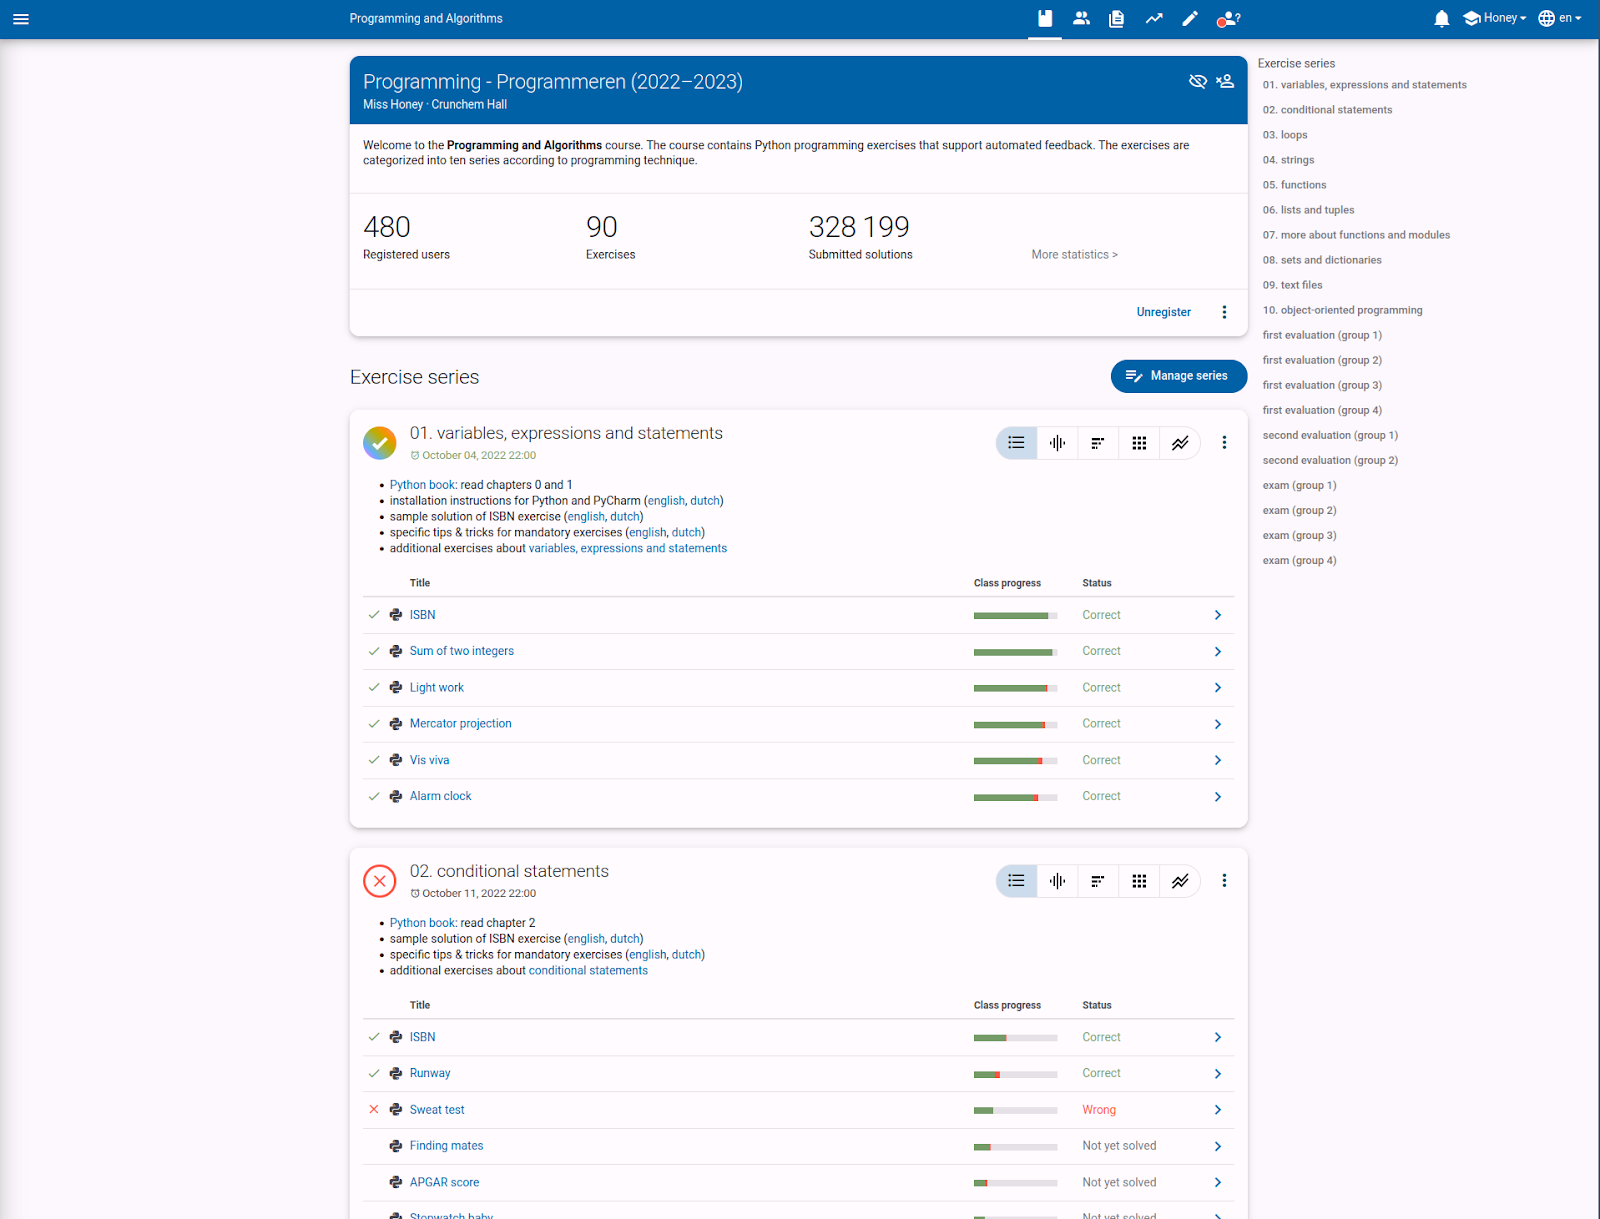
Task: Open course options three-dot menu beside Unregister
Action: coord(1224,312)
